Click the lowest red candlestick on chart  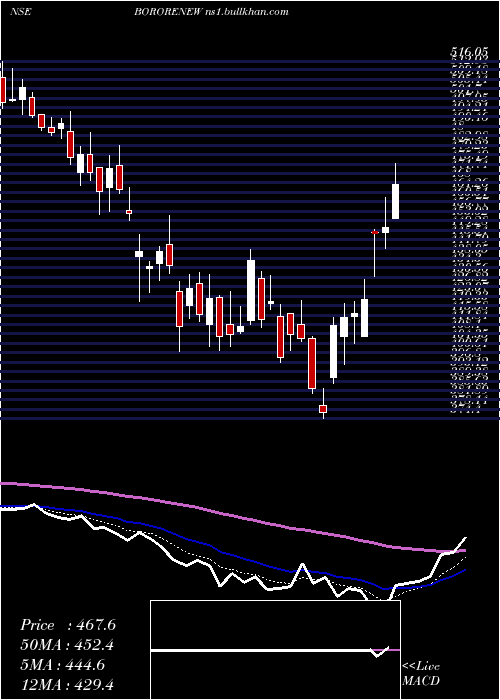[x=323, y=408]
